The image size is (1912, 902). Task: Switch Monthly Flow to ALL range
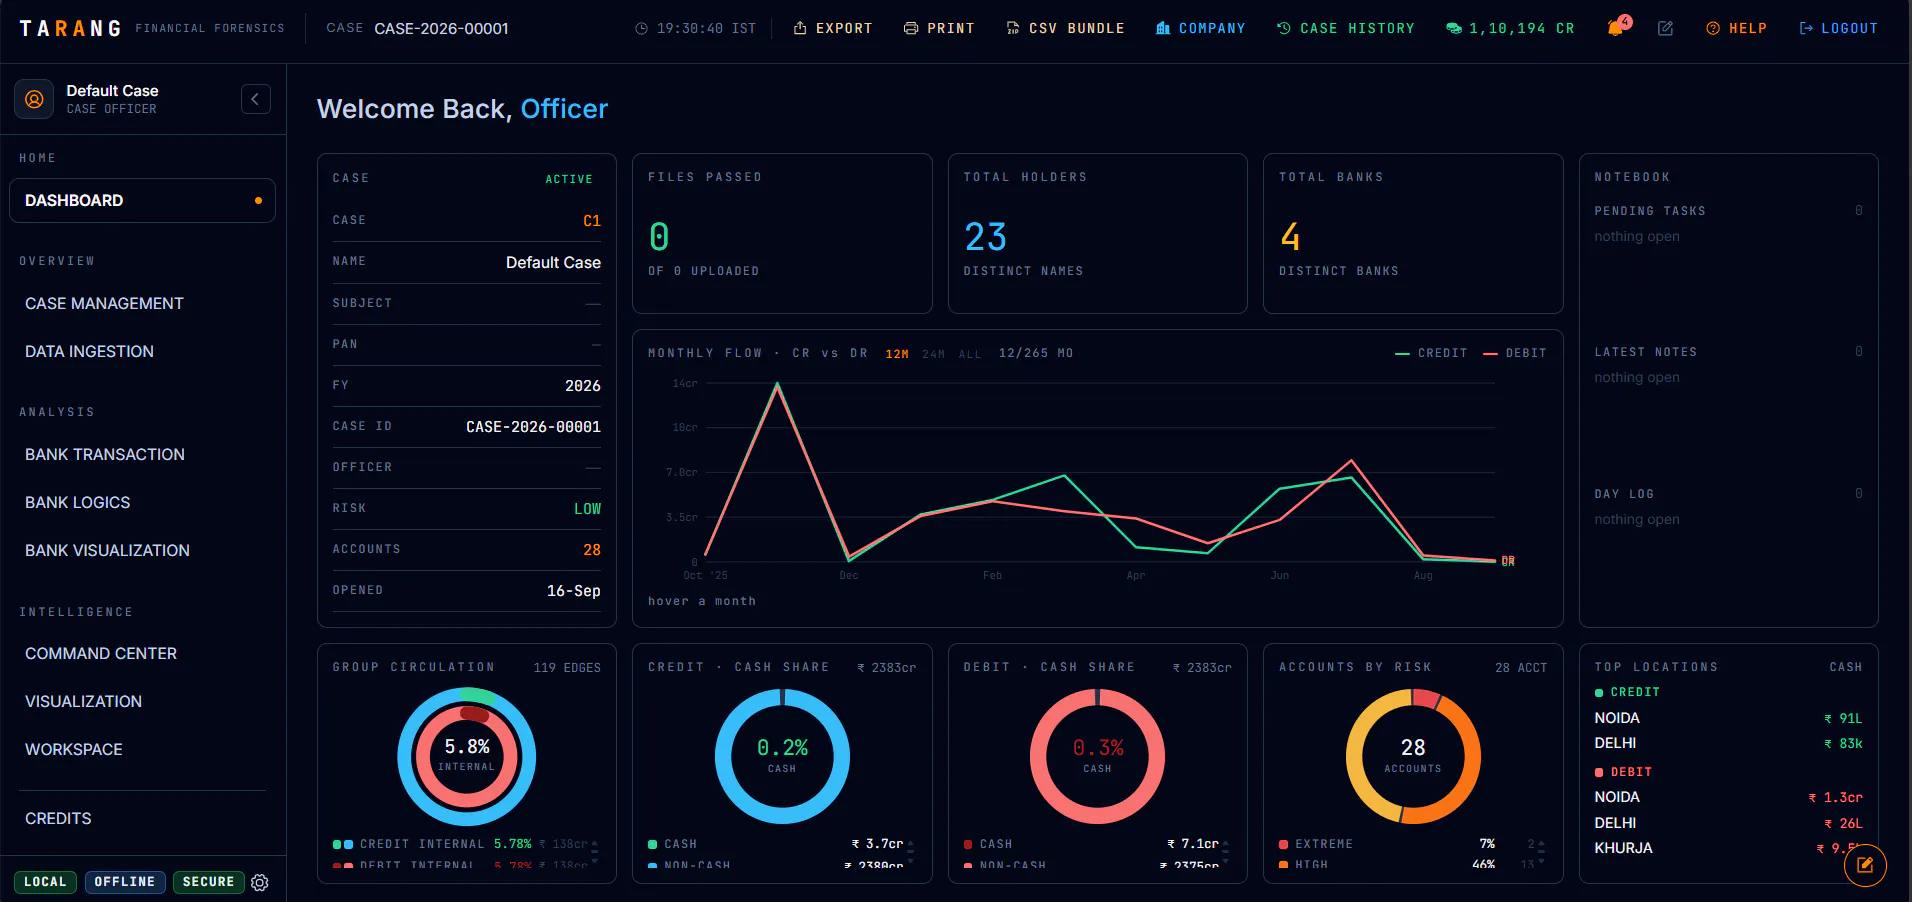pos(970,354)
